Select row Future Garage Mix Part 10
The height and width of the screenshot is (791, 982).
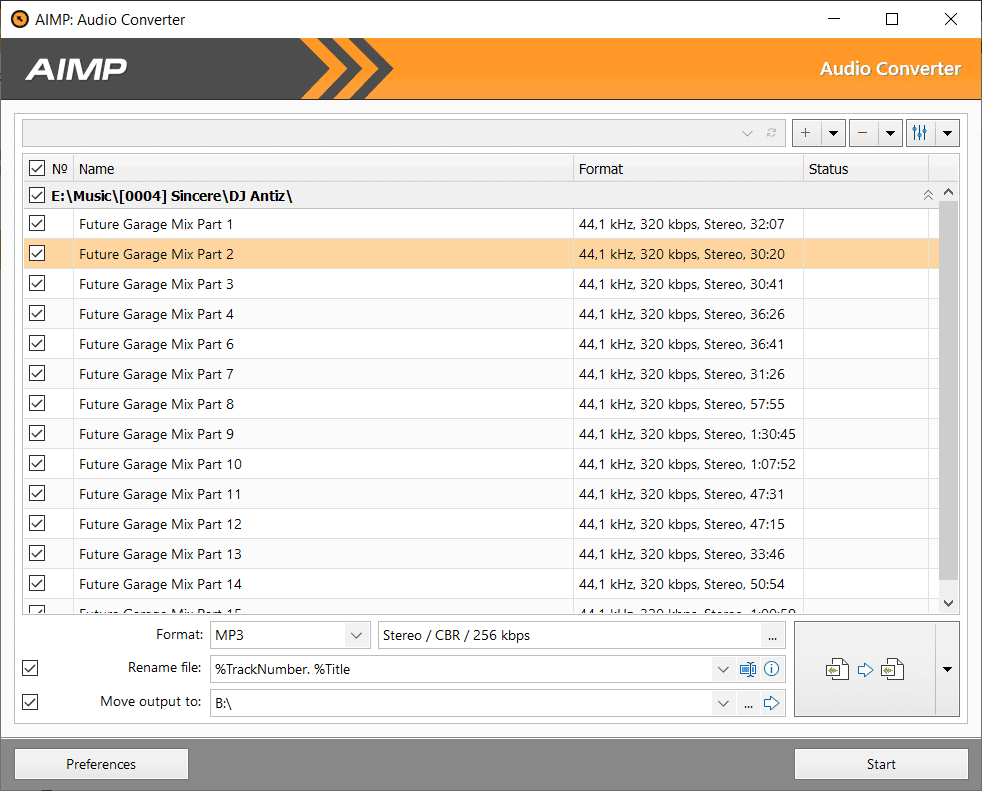coord(481,464)
